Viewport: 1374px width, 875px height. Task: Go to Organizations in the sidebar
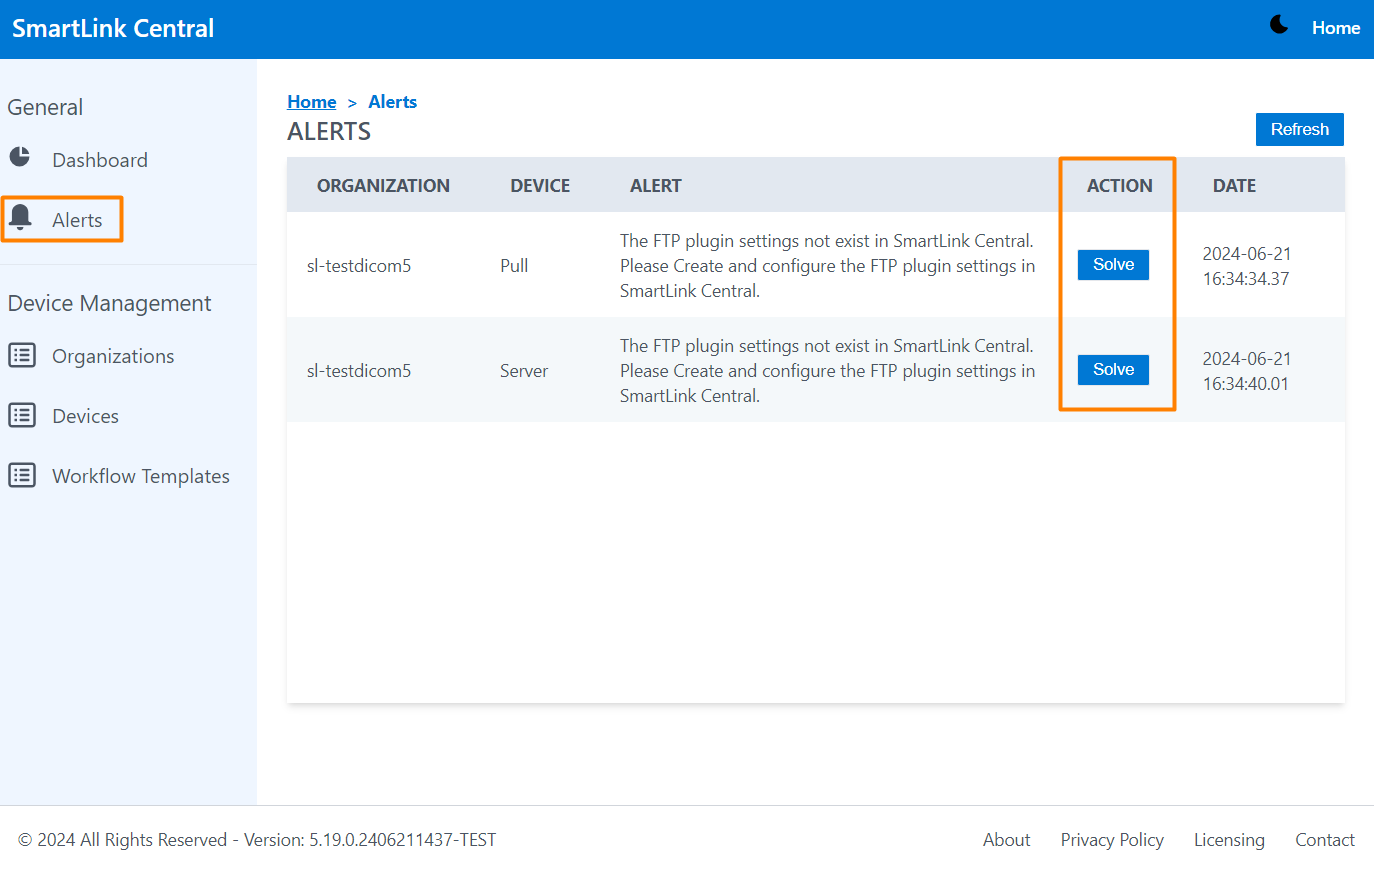click(112, 356)
